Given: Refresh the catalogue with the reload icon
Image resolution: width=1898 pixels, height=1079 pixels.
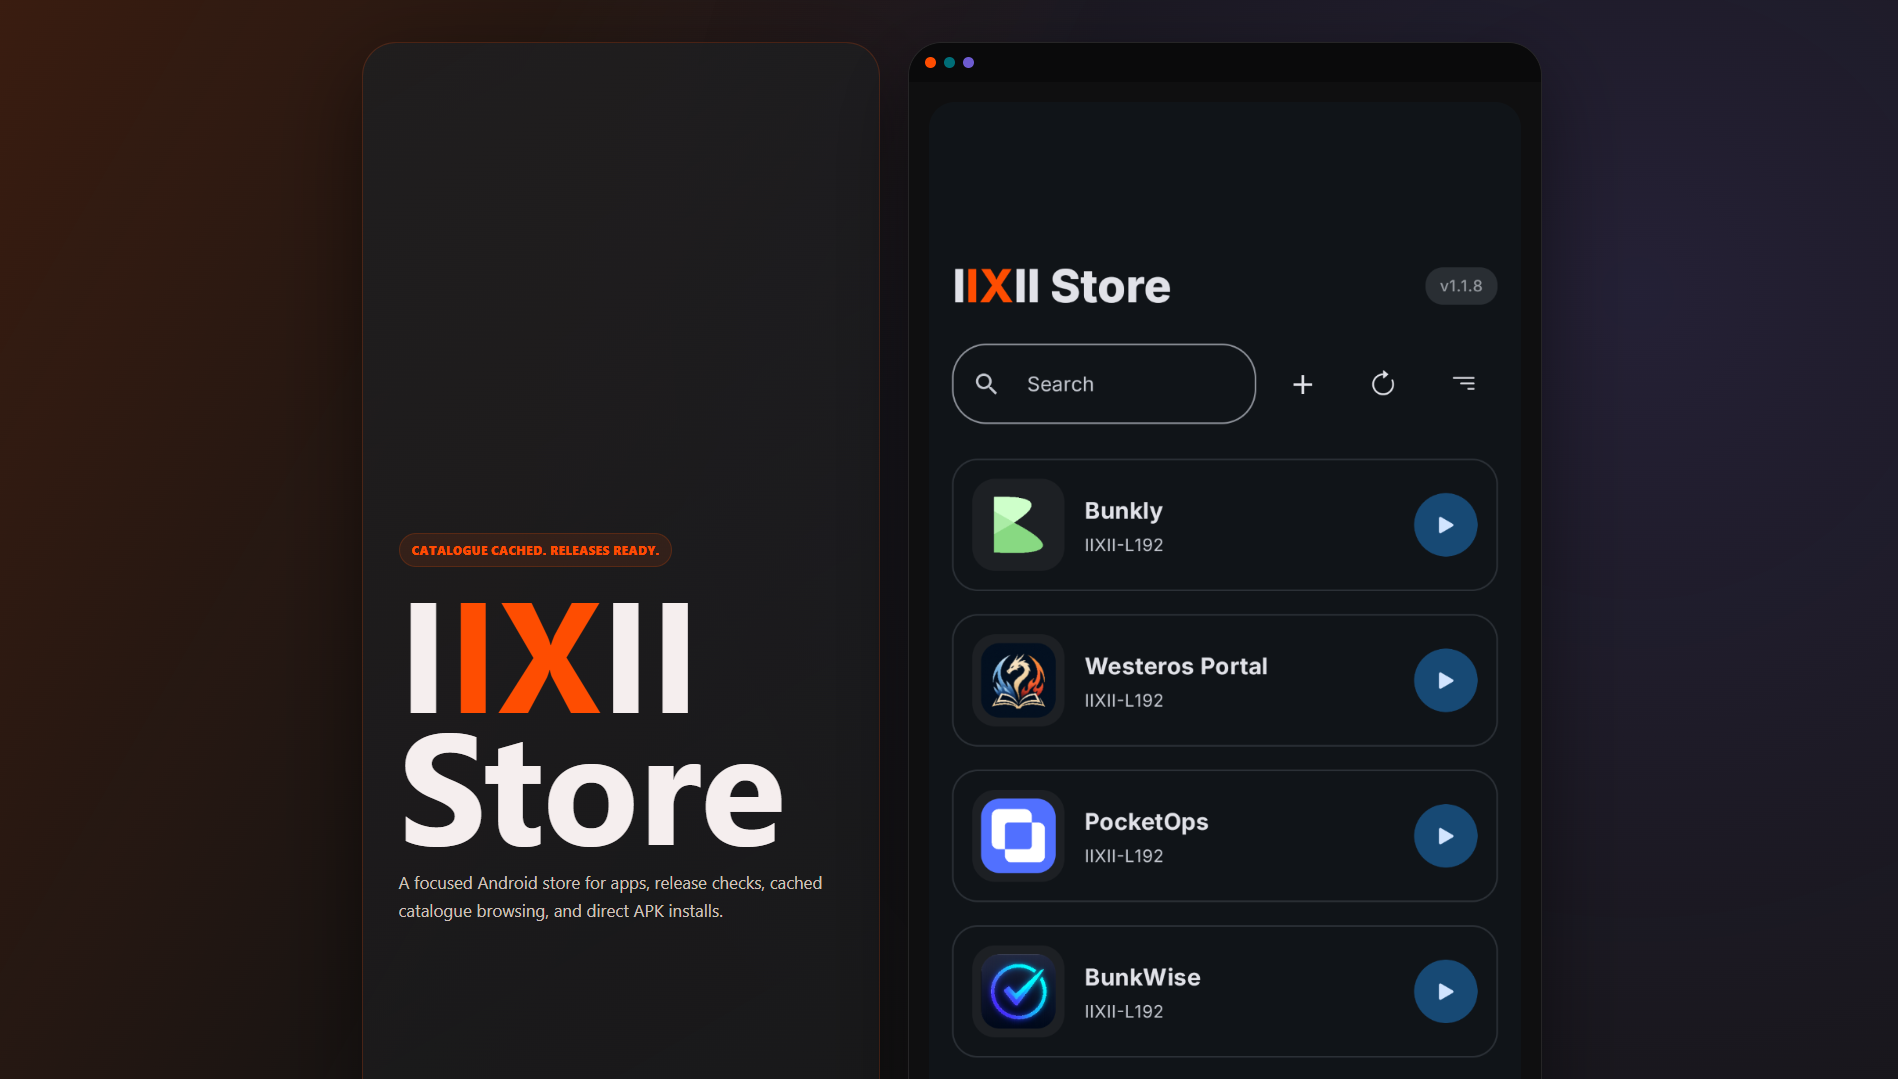Looking at the screenshot, I should pyautogui.click(x=1383, y=383).
